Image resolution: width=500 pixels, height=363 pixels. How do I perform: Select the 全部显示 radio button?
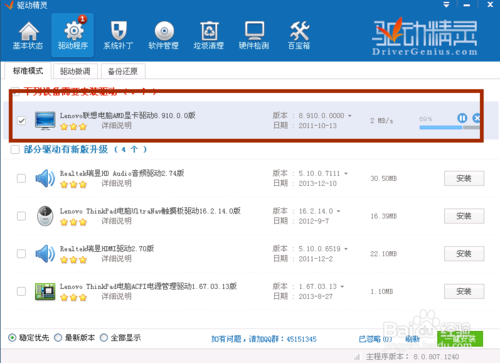pos(104,338)
